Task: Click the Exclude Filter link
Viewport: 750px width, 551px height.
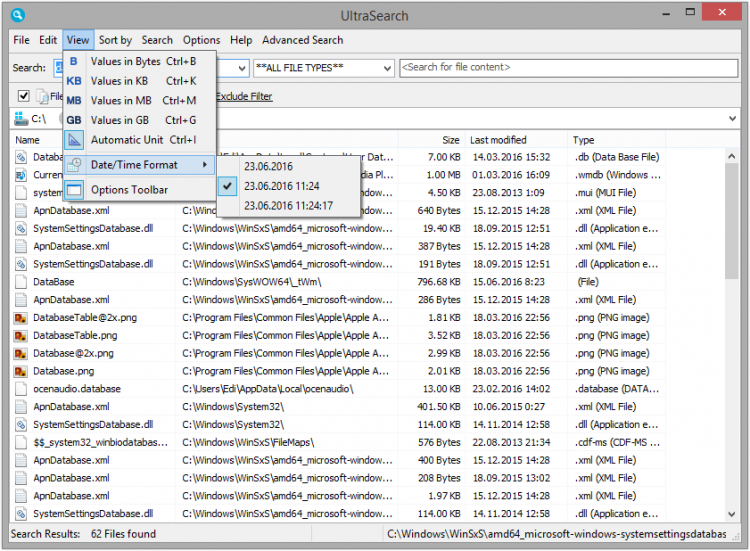Action: click(x=244, y=97)
